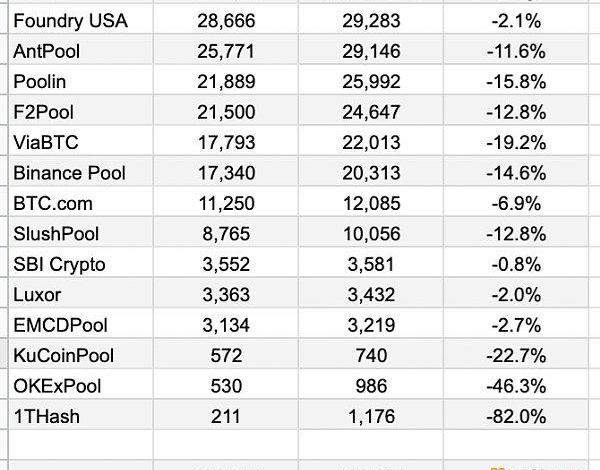Select EMCDPool value 3,134
Image resolution: width=600 pixels, height=470 pixels.
(226, 325)
